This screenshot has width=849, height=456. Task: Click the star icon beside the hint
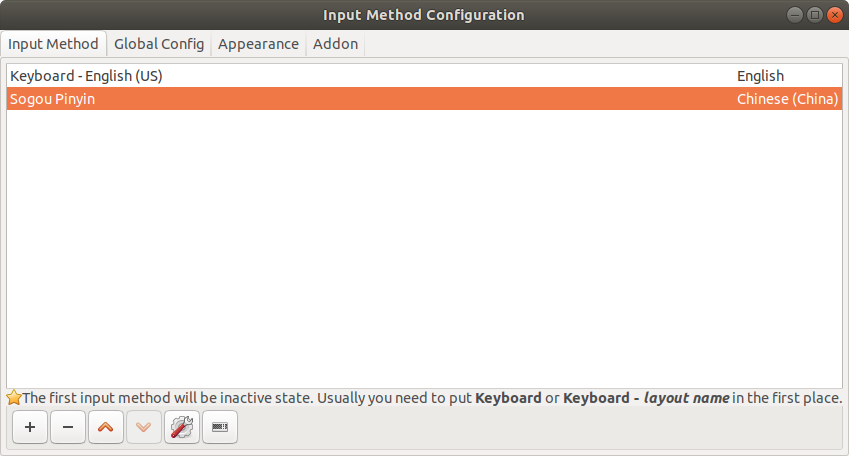(14, 398)
